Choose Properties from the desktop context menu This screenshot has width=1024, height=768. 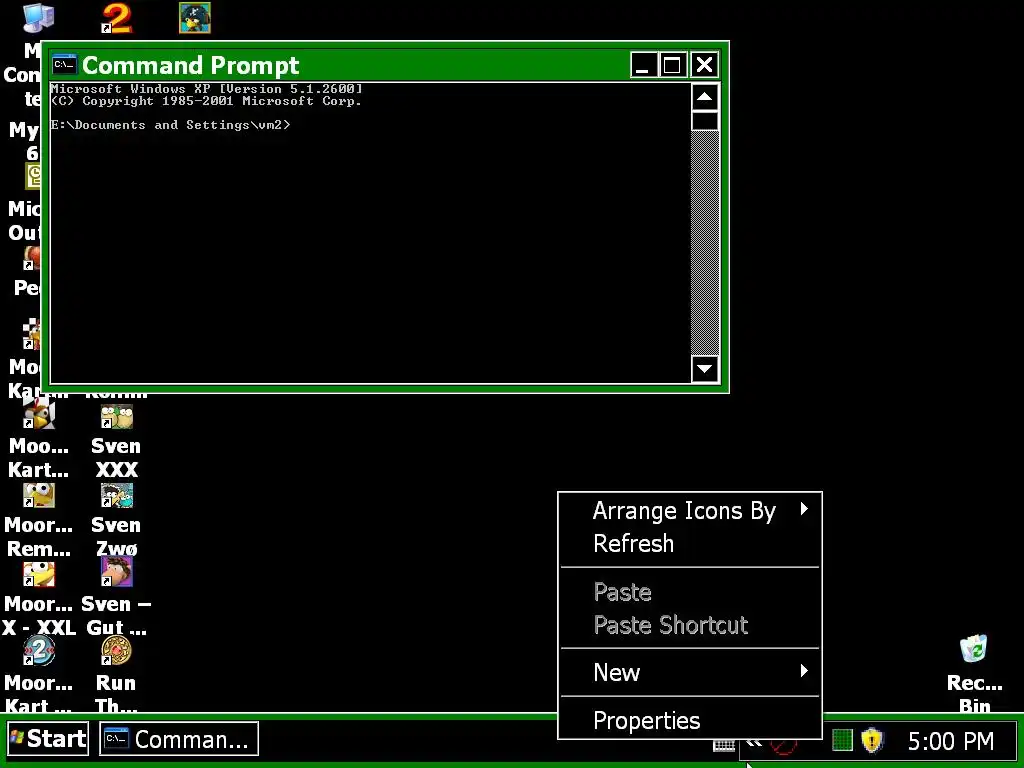pyautogui.click(x=690, y=720)
